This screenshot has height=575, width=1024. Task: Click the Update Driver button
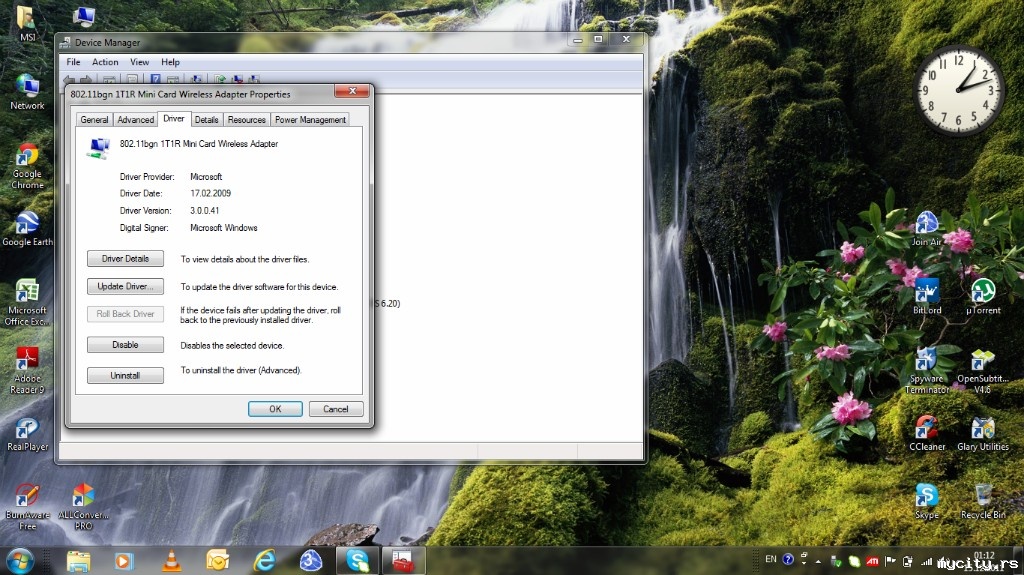point(125,286)
